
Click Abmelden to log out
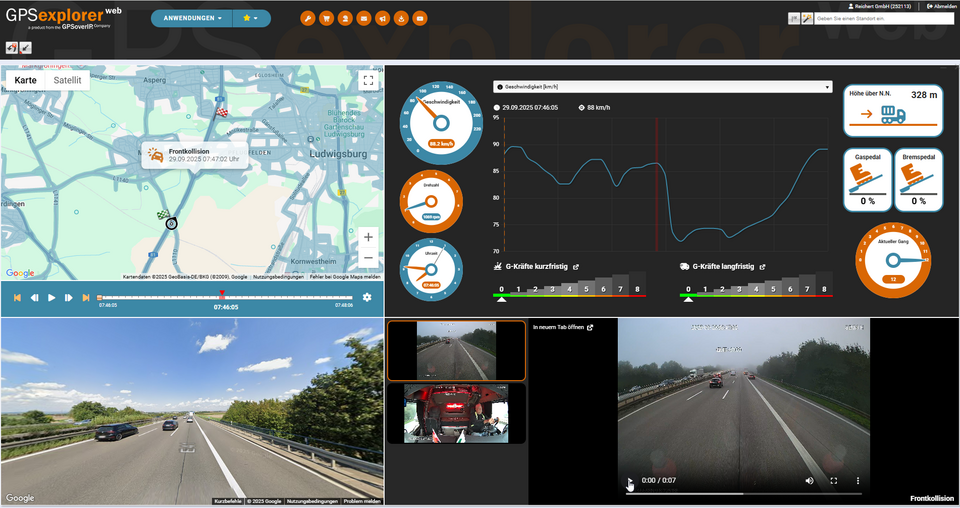pyautogui.click(x=941, y=6)
